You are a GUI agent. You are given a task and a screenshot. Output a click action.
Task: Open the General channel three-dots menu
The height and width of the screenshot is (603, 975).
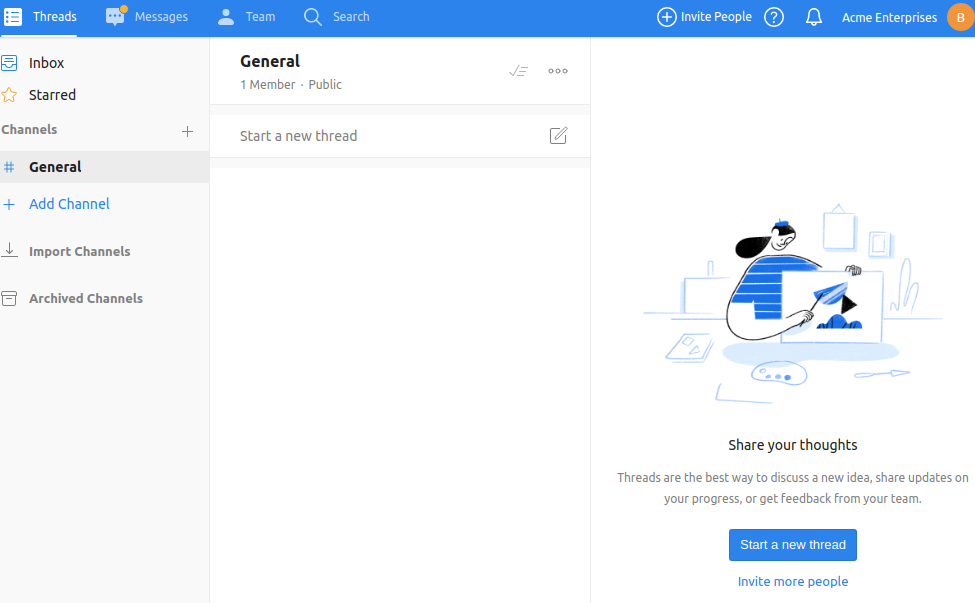coord(558,71)
